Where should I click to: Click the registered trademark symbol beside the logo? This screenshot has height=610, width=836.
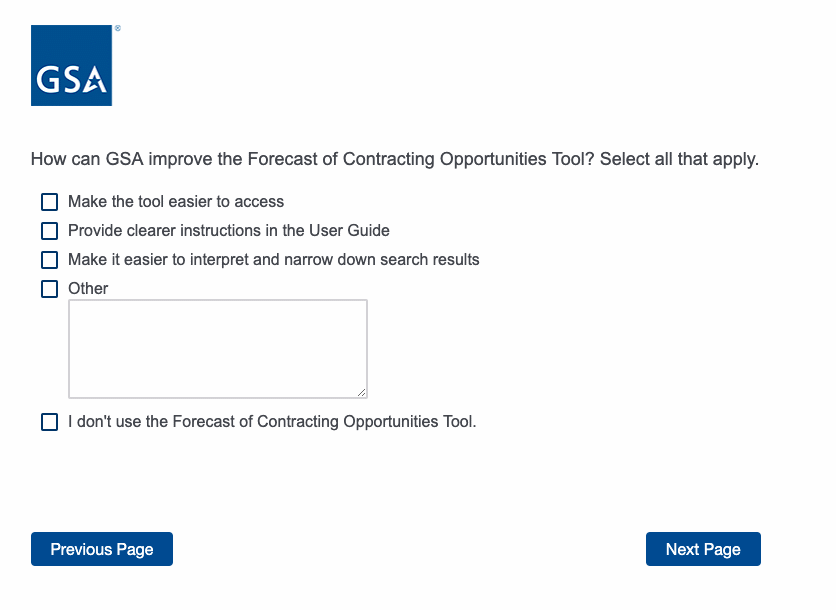click(117, 29)
